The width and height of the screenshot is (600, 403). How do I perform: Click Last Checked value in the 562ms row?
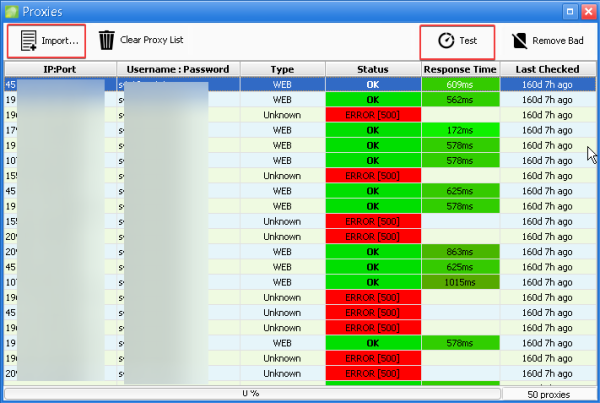tap(548, 100)
